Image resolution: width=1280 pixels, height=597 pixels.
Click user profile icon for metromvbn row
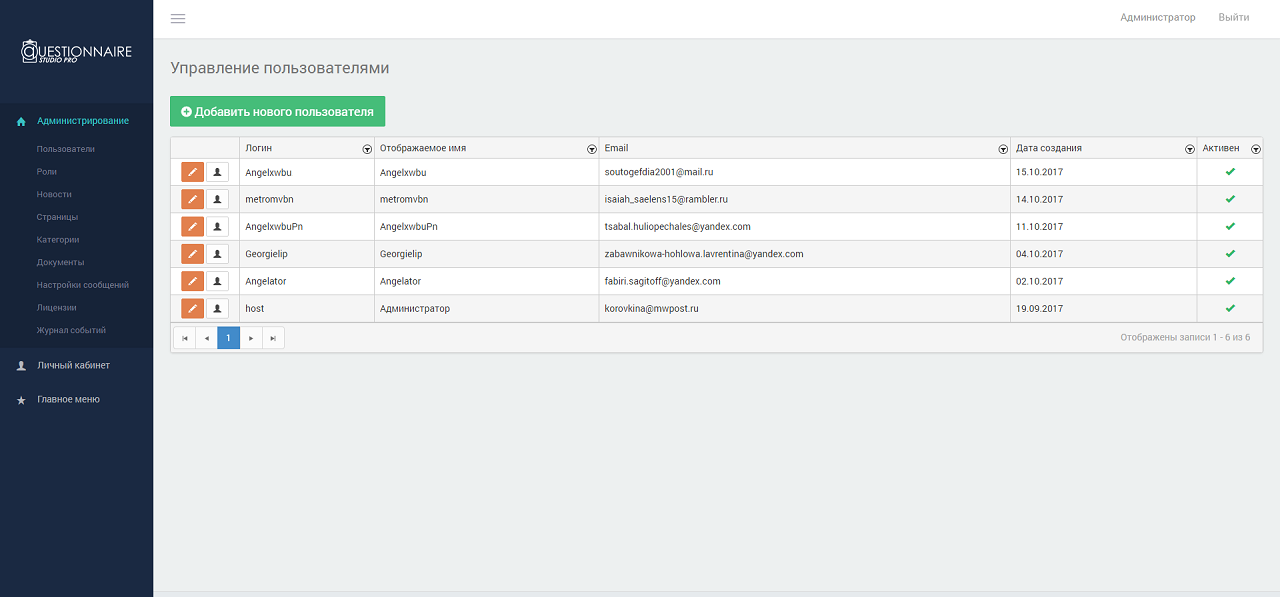(x=217, y=199)
